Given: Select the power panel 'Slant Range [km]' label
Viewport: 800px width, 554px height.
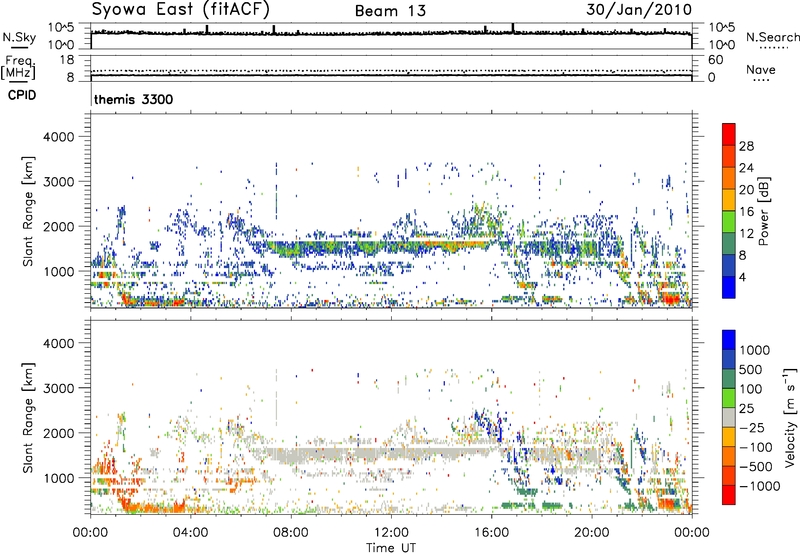Looking at the screenshot, I should (x=28, y=211).
